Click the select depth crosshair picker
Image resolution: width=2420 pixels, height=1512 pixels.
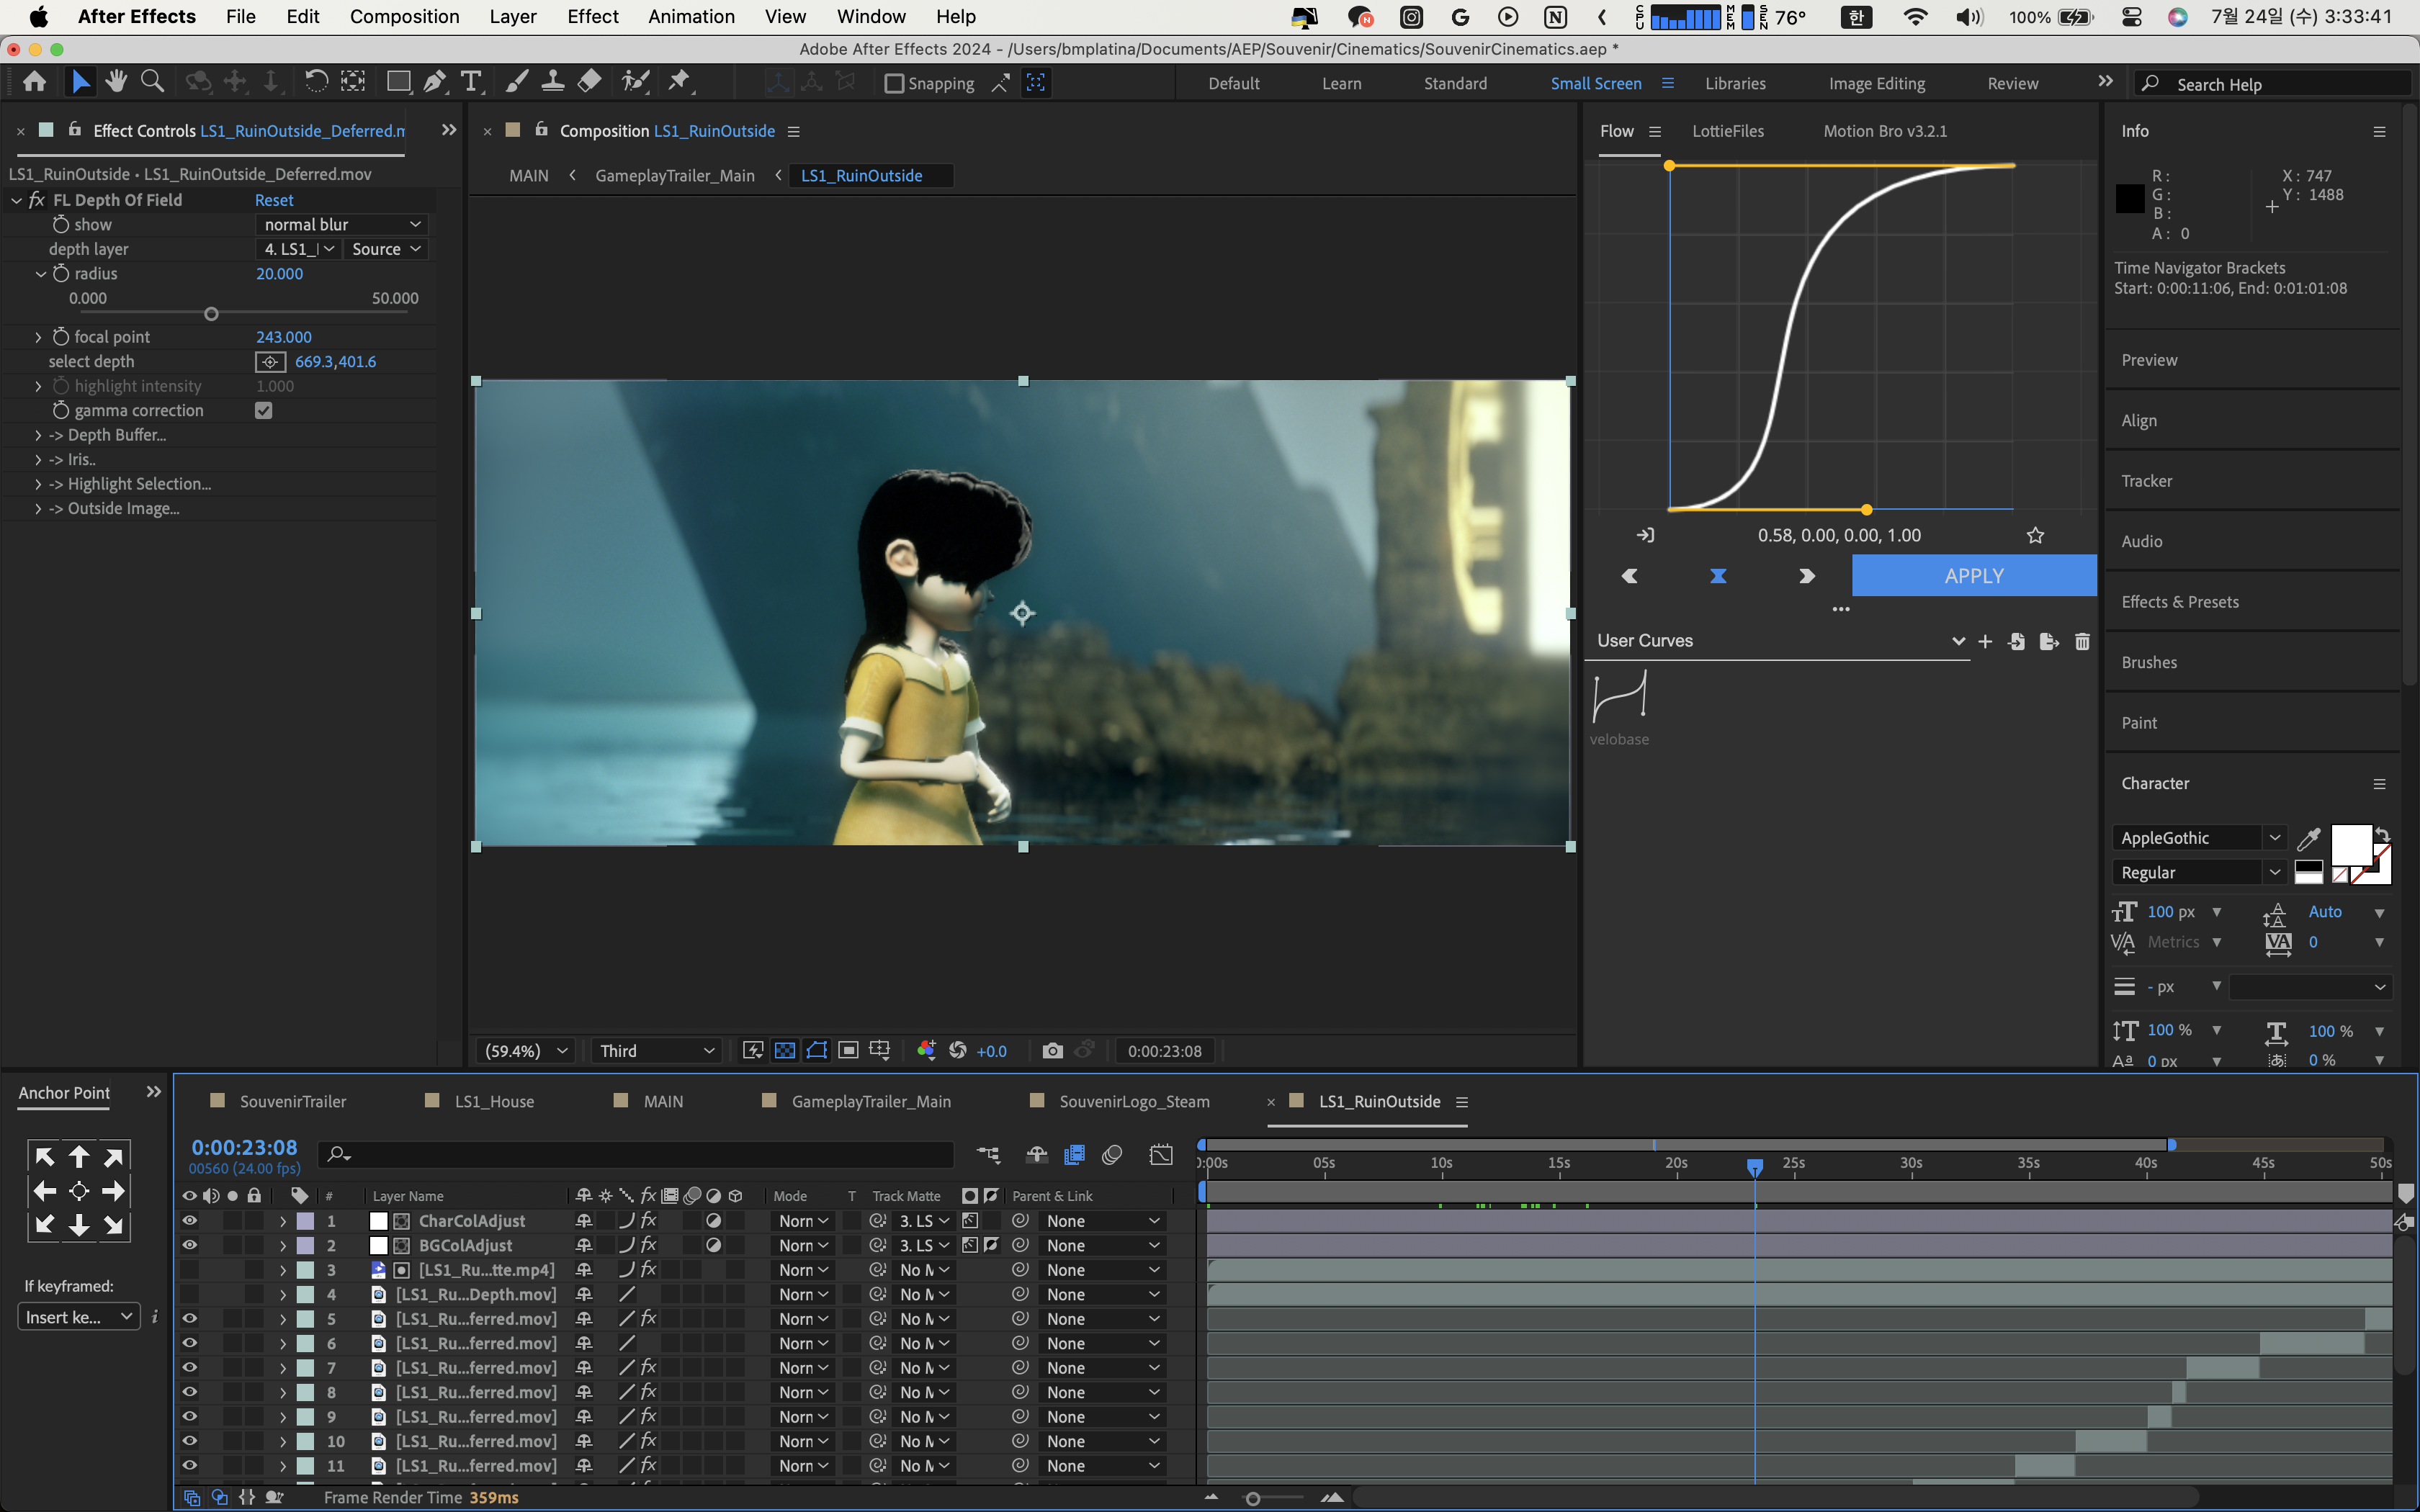pyautogui.click(x=270, y=362)
